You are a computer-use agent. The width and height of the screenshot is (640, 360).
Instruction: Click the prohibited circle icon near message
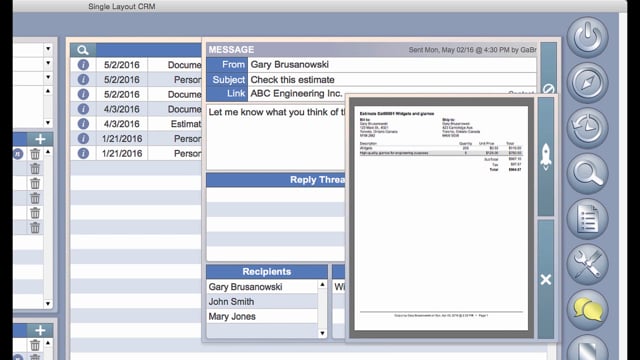coord(549,89)
